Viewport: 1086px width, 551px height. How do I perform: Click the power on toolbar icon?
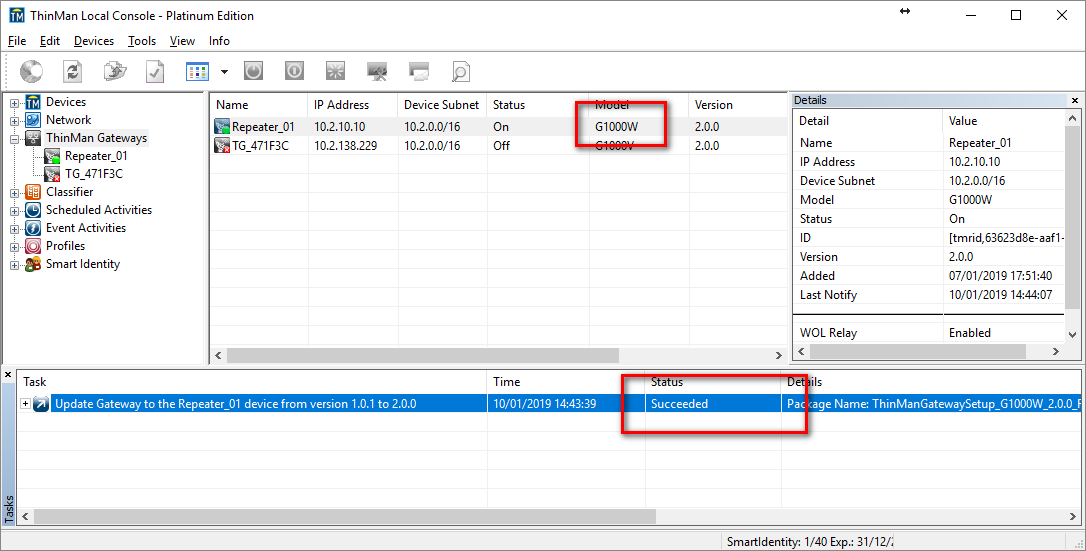pos(253,71)
